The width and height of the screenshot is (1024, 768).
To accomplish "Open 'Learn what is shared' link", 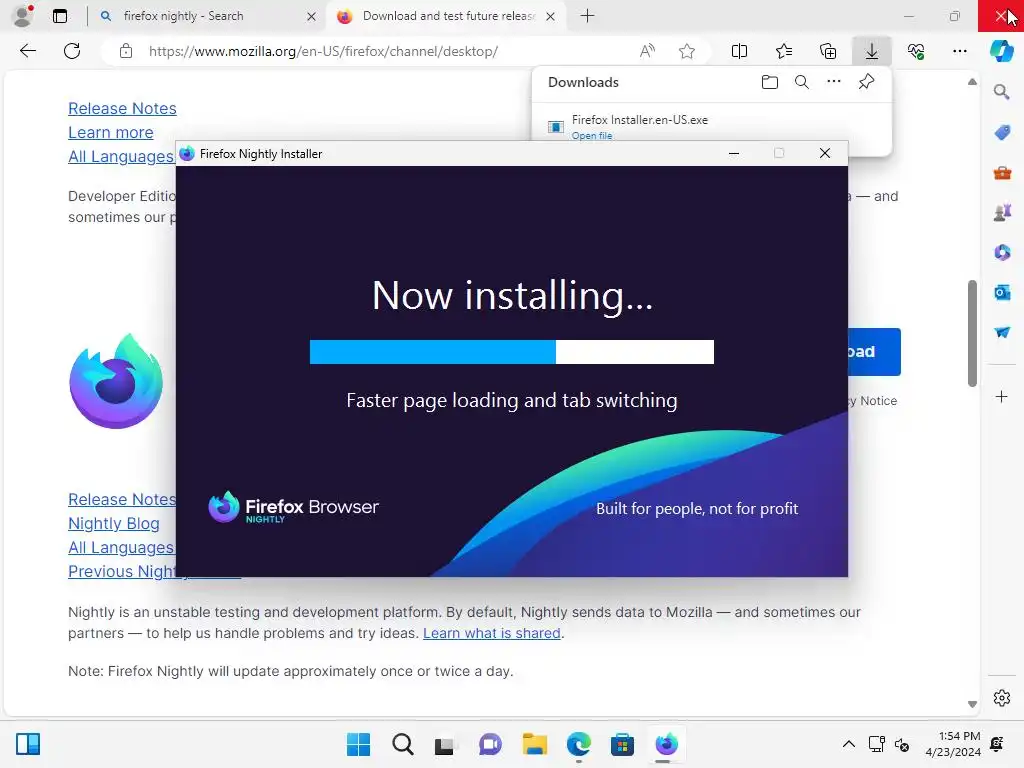I will (492, 633).
